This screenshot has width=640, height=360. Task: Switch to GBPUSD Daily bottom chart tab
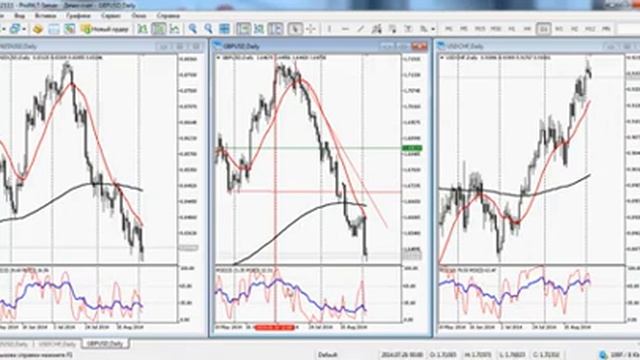coord(105,344)
